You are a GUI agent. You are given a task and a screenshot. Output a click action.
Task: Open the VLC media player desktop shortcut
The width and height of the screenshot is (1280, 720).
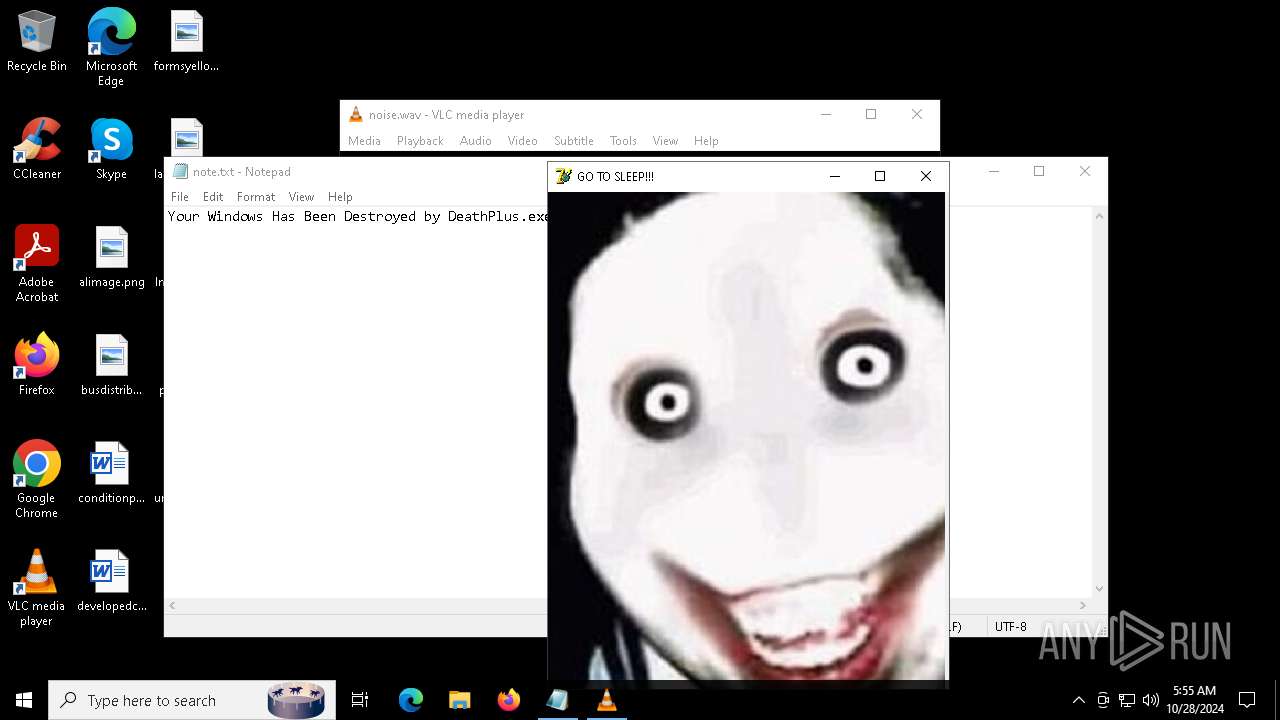(37, 588)
